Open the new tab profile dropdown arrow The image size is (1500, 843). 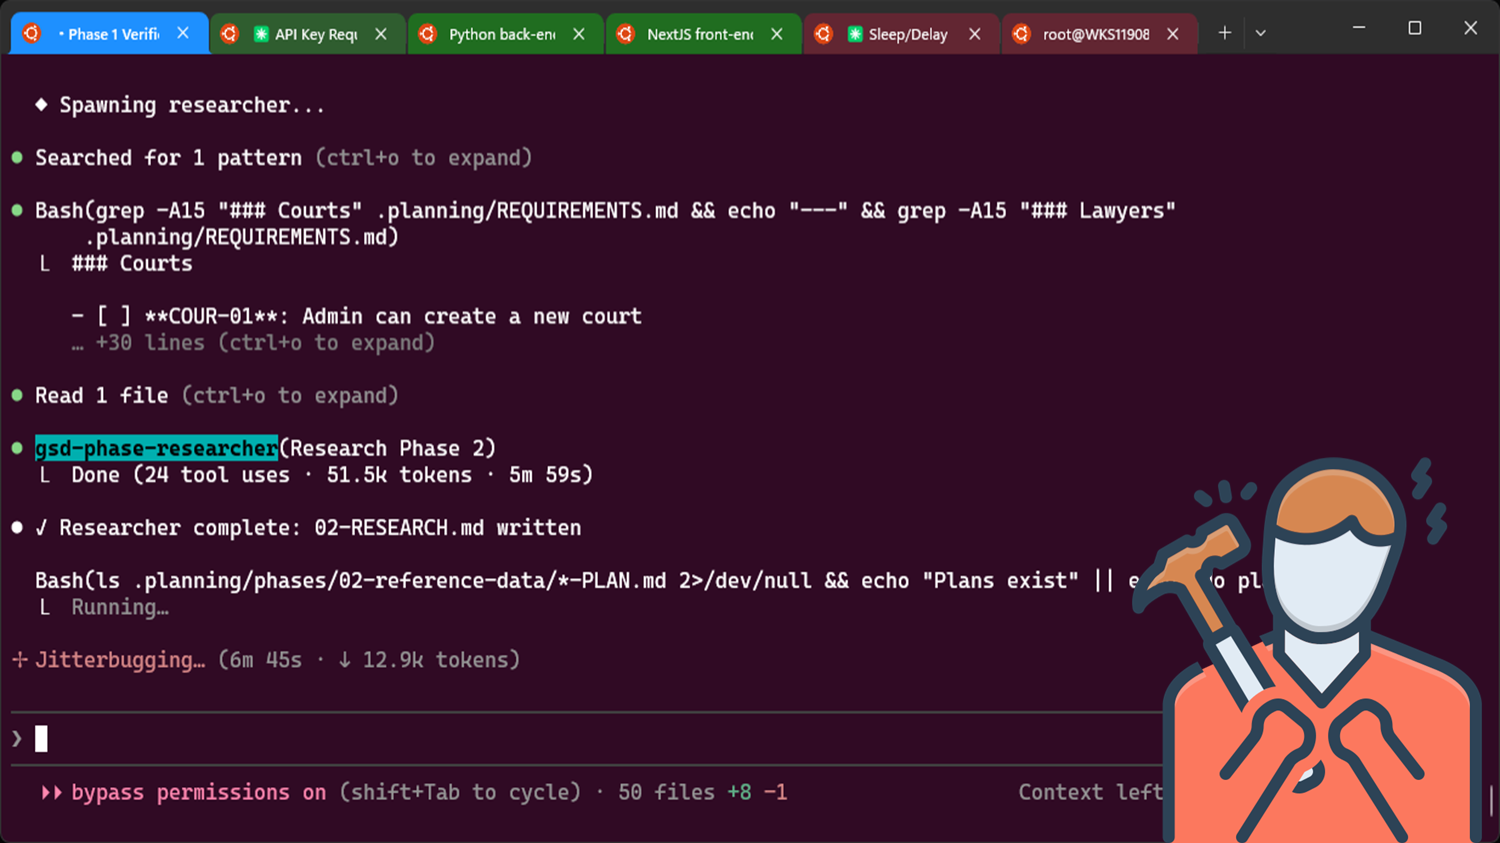[1261, 33]
